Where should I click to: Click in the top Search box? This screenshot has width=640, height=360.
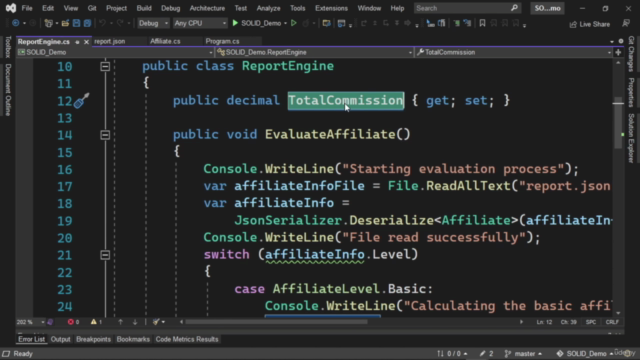pyautogui.click(x=467, y=8)
